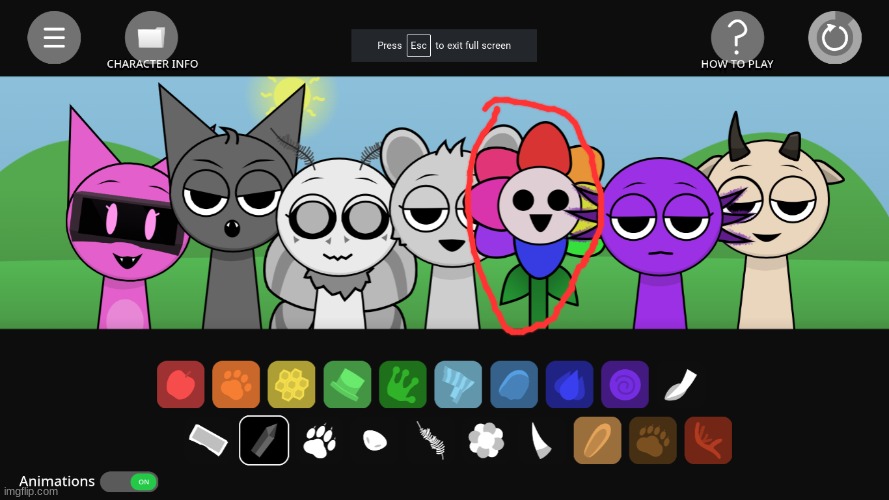Image resolution: width=889 pixels, height=500 pixels.
Task: Click the Esc key hint box
Action: tap(418, 45)
